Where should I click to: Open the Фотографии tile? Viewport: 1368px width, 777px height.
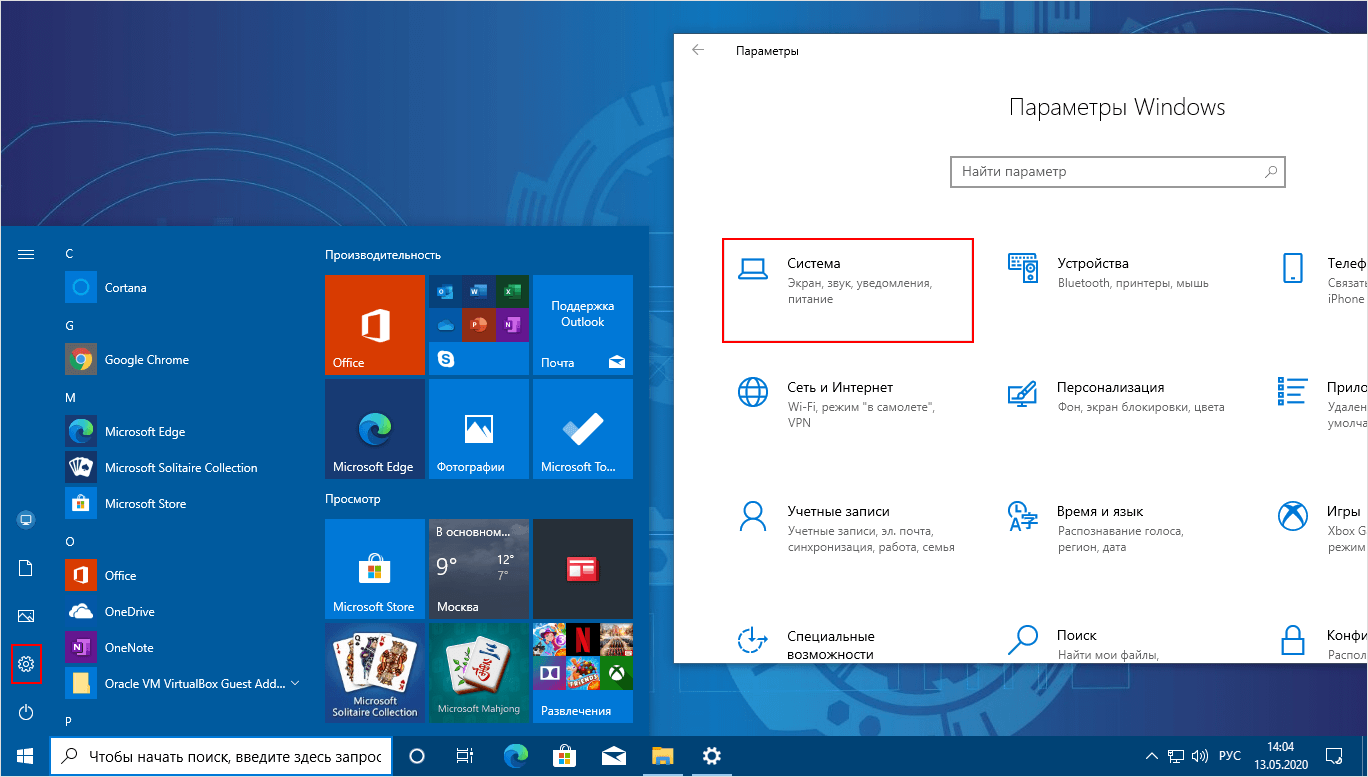[479, 429]
